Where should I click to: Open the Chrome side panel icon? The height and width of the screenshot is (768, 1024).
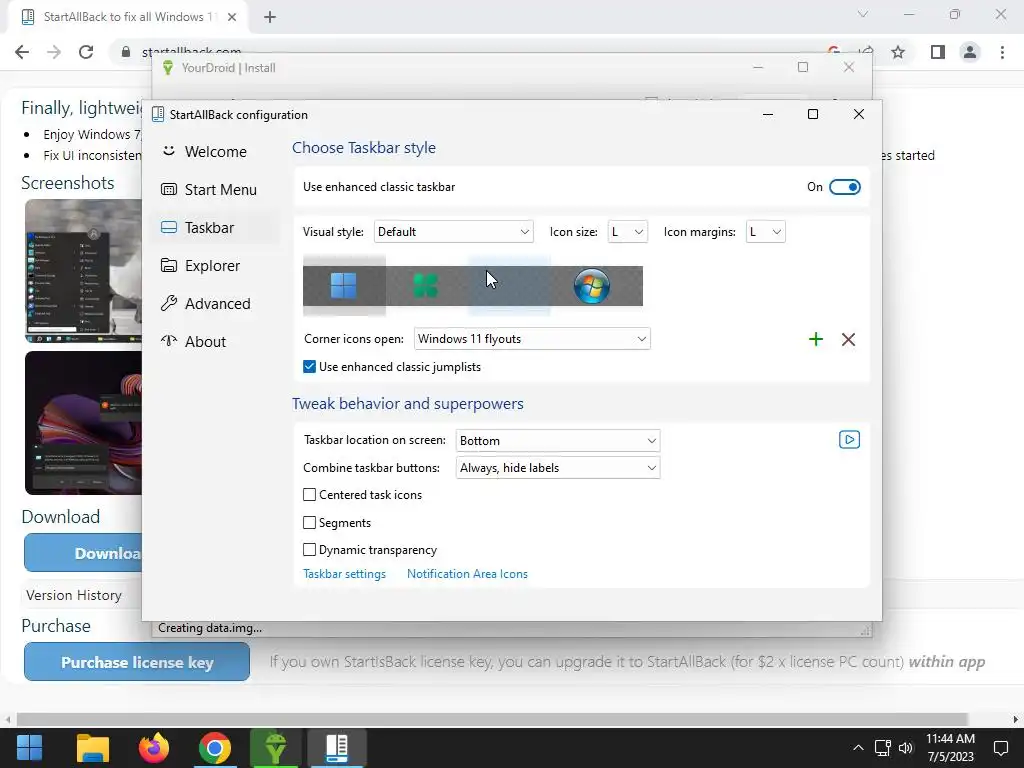click(x=938, y=52)
